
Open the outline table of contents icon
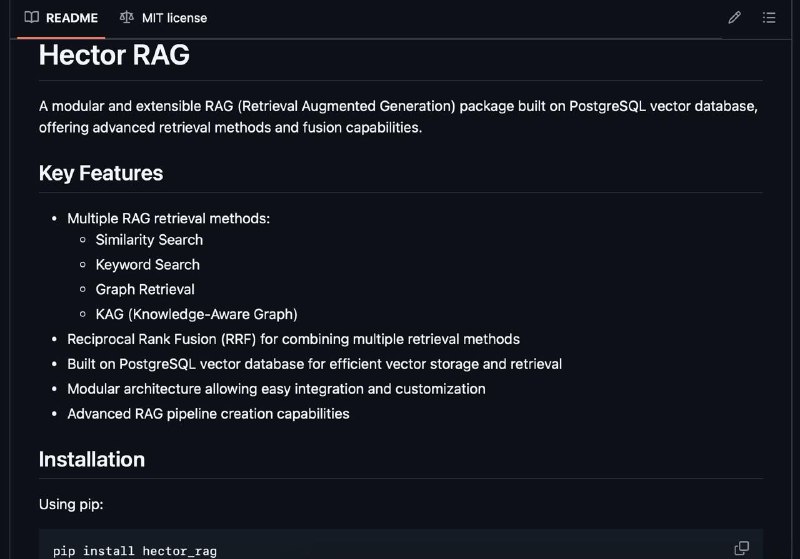(x=769, y=18)
